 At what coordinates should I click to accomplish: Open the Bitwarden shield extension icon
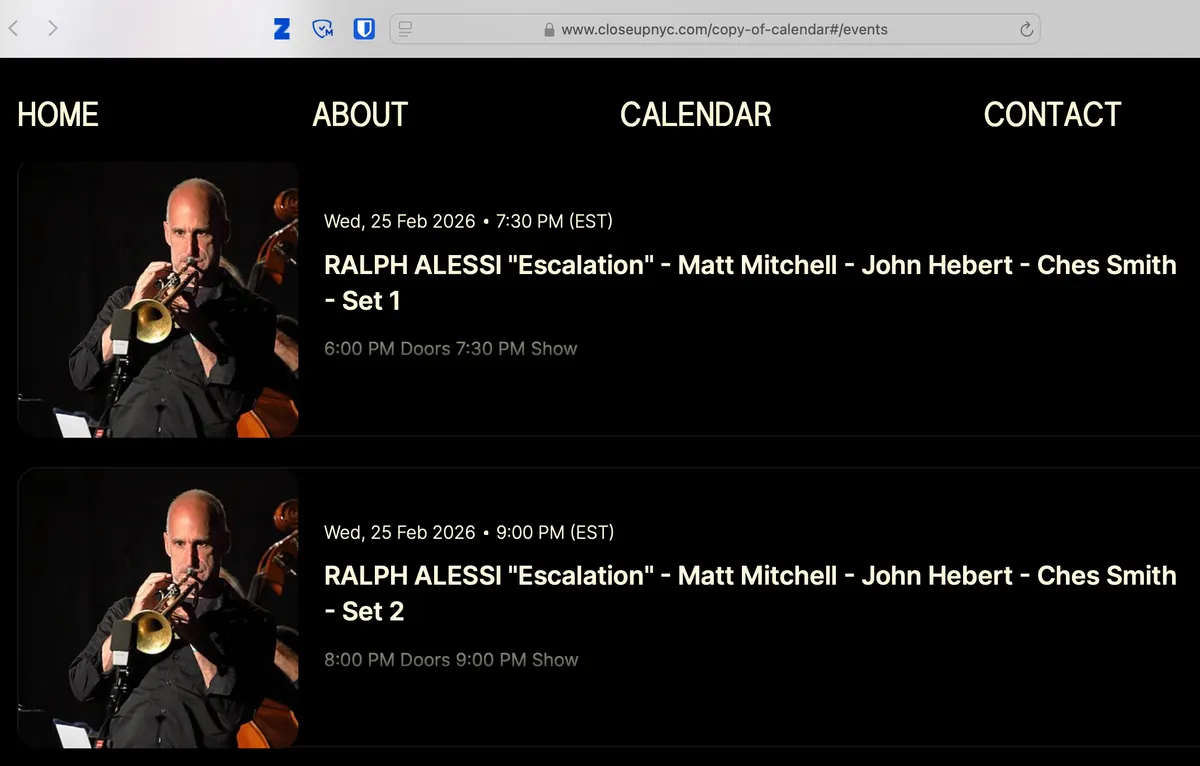tap(364, 29)
